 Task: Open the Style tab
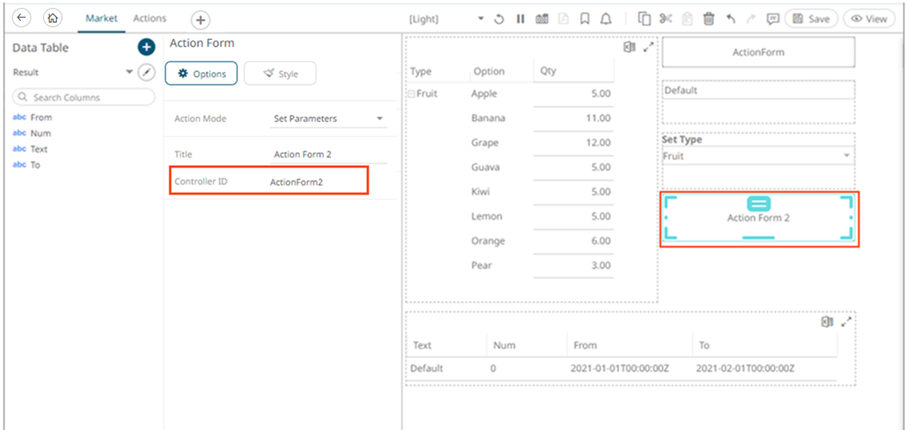(280, 73)
